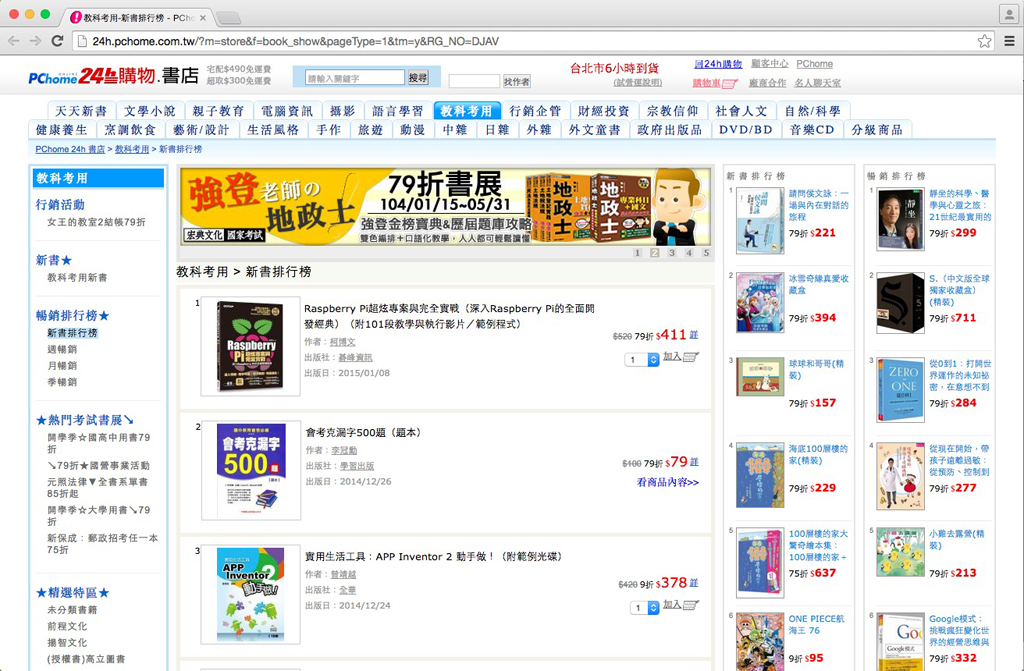Focus the author search input field
The image size is (1024, 671).
click(x=474, y=82)
